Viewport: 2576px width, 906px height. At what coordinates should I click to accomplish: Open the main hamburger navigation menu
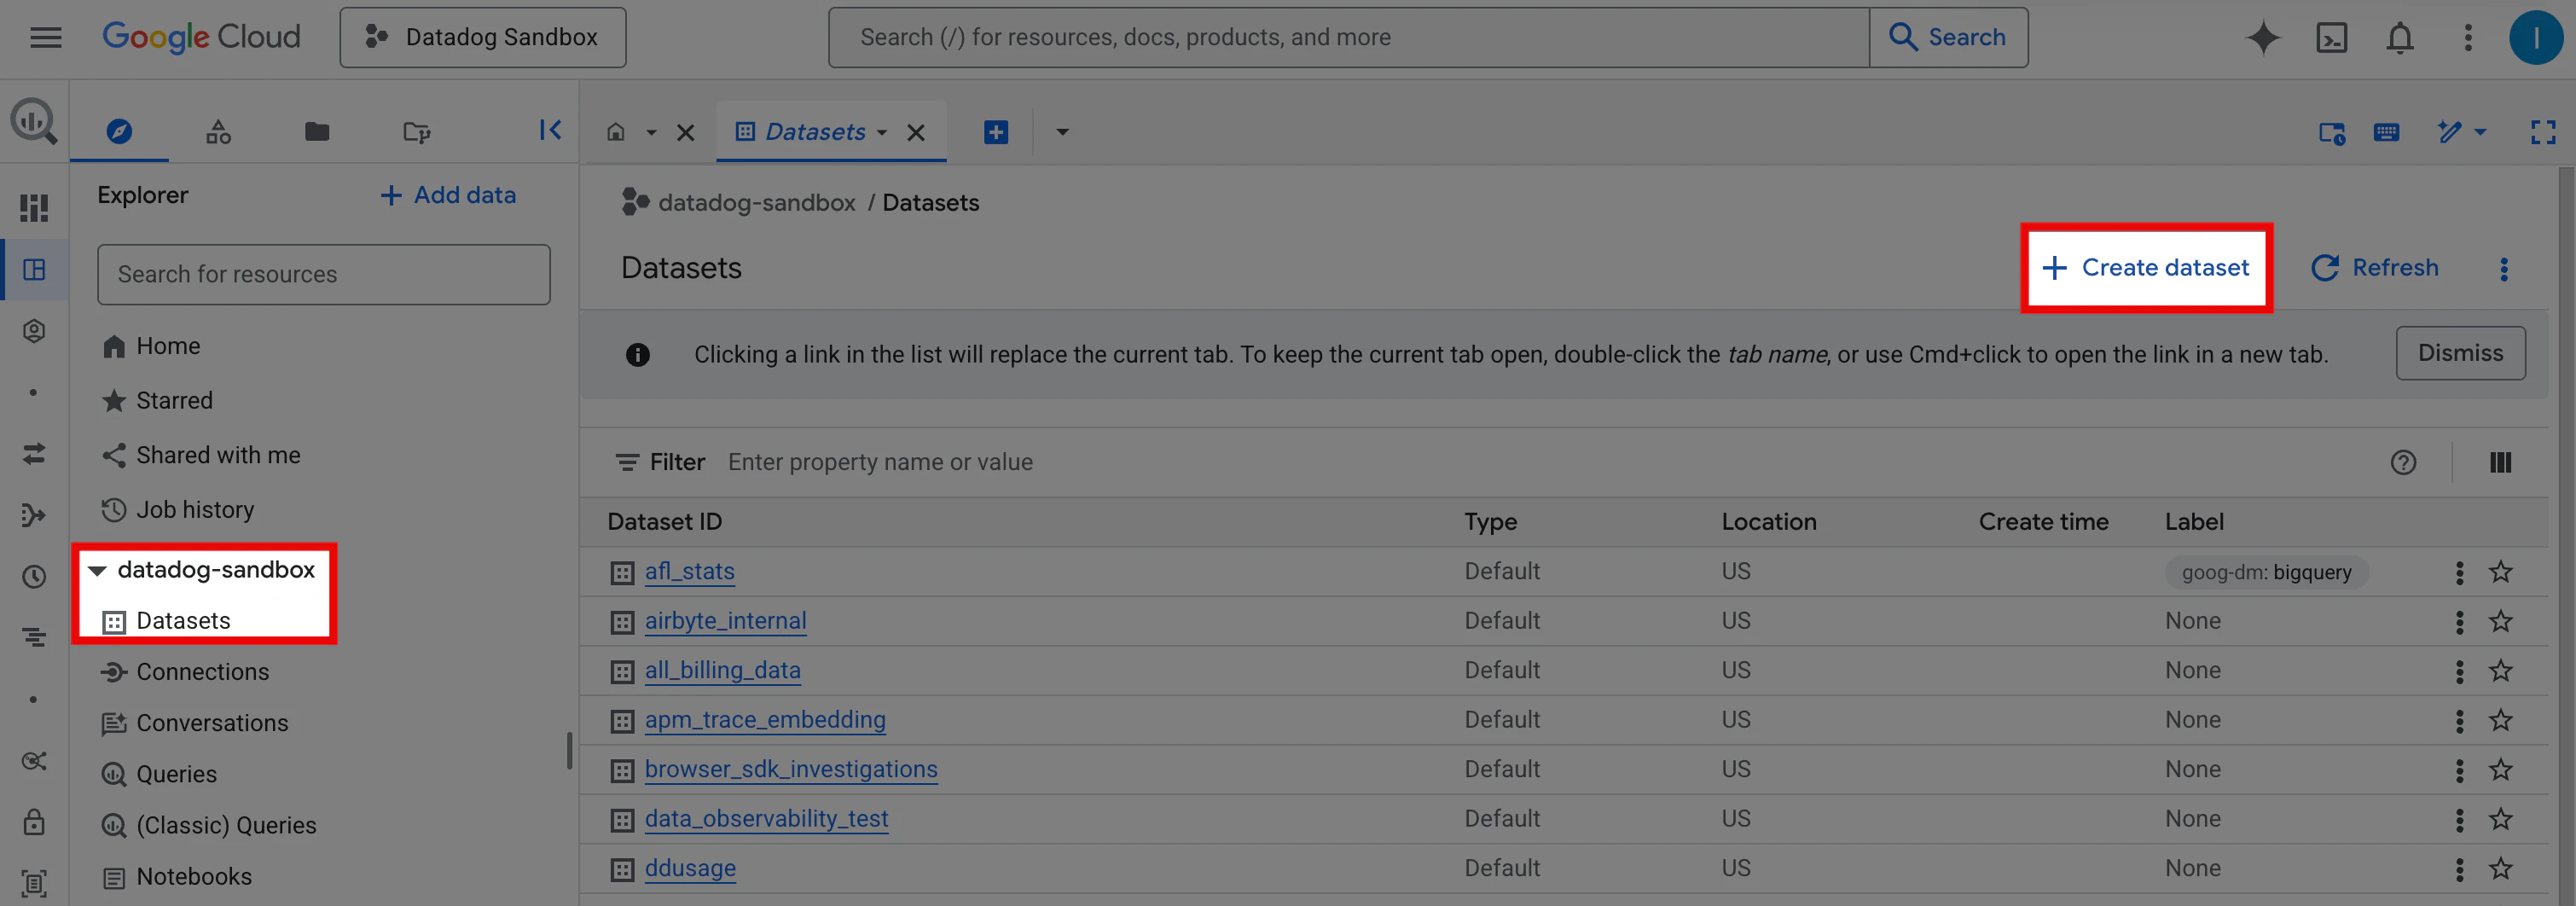coord(46,38)
